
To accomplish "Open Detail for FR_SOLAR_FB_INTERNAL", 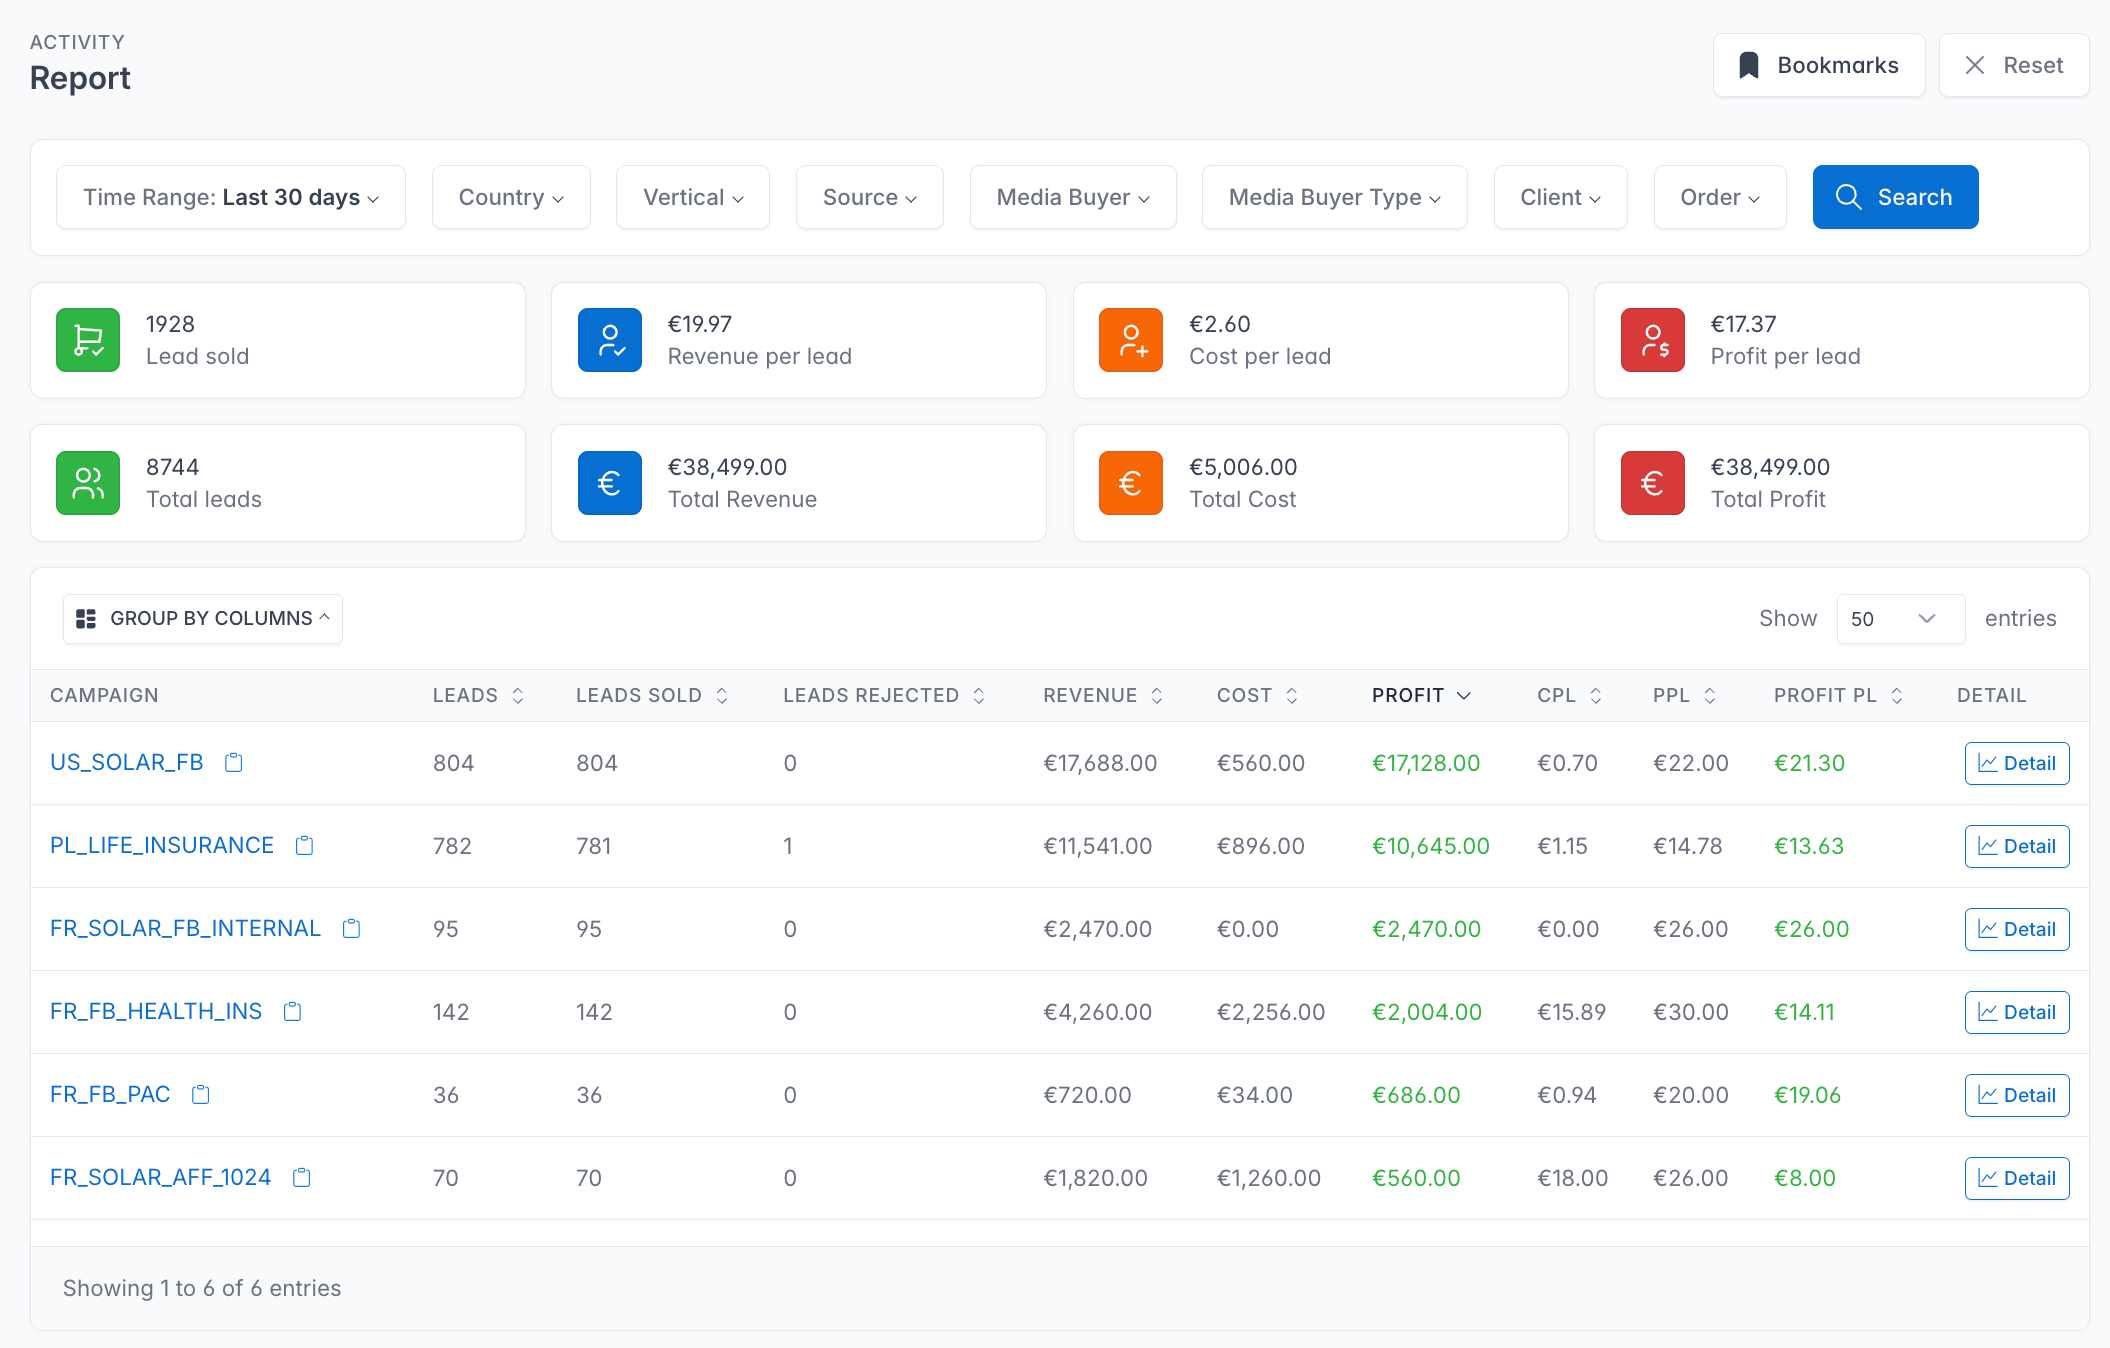I will click(2017, 929).
